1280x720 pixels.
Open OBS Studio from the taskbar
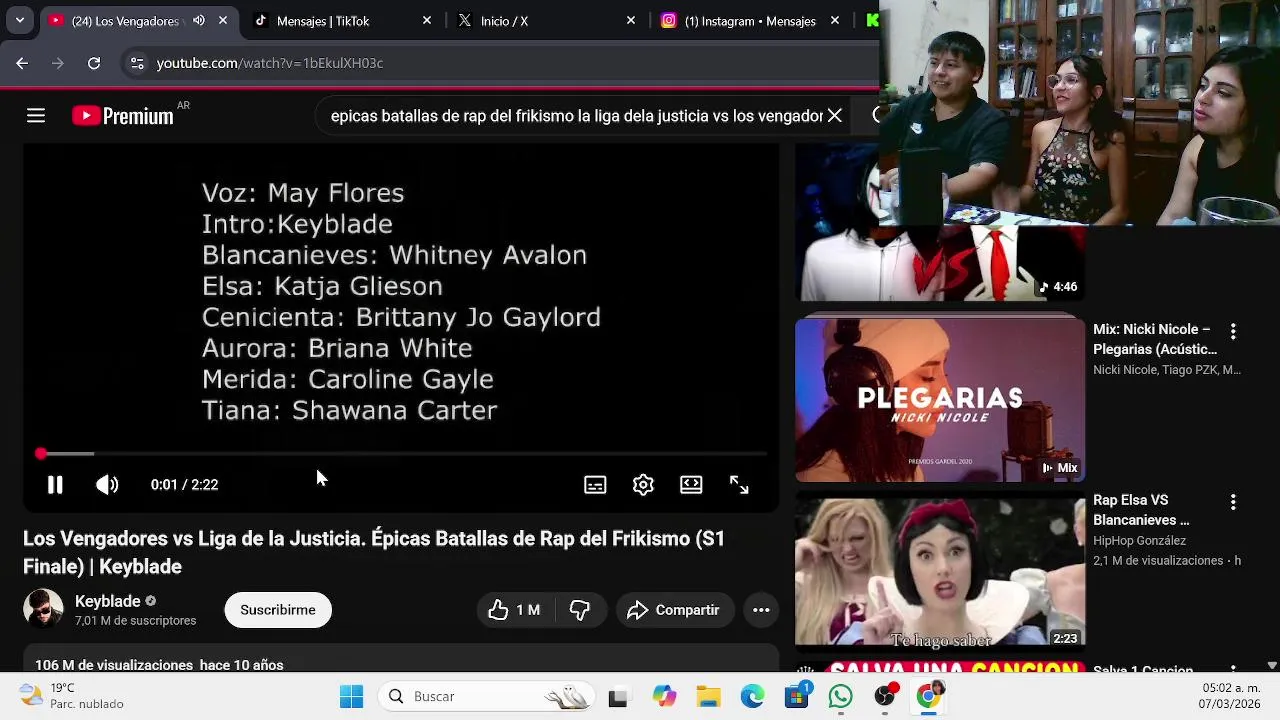click(x=885, y=696)
